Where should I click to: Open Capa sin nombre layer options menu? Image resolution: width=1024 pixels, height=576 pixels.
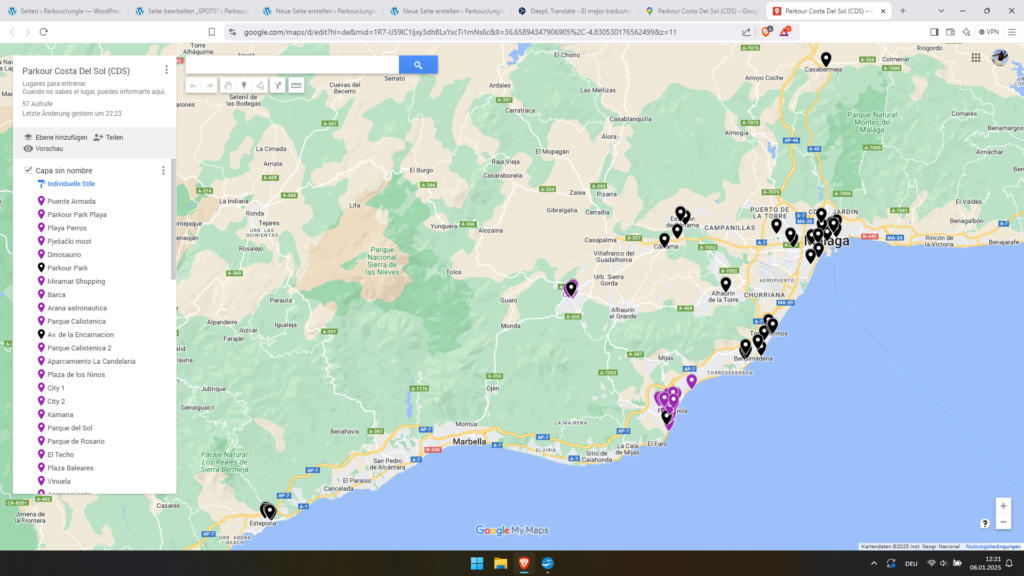[x=163, y=171]
